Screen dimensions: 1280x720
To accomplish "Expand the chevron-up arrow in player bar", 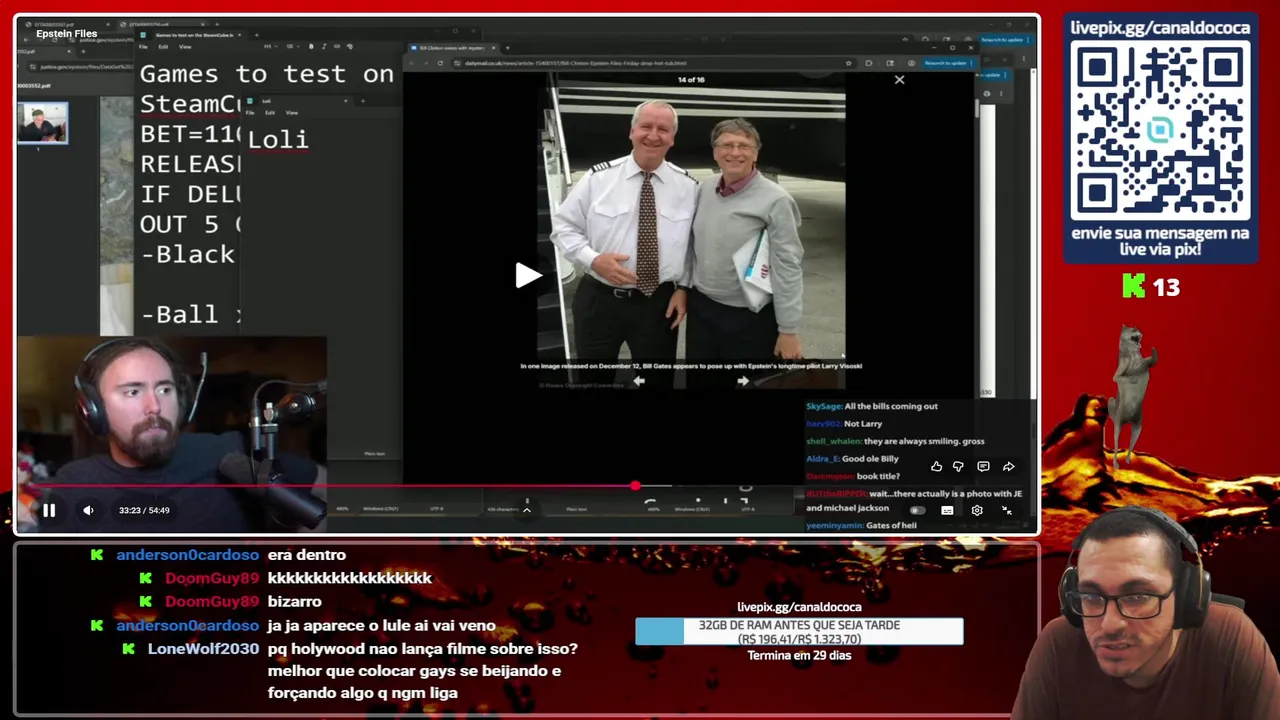I will tap(527, 510).
